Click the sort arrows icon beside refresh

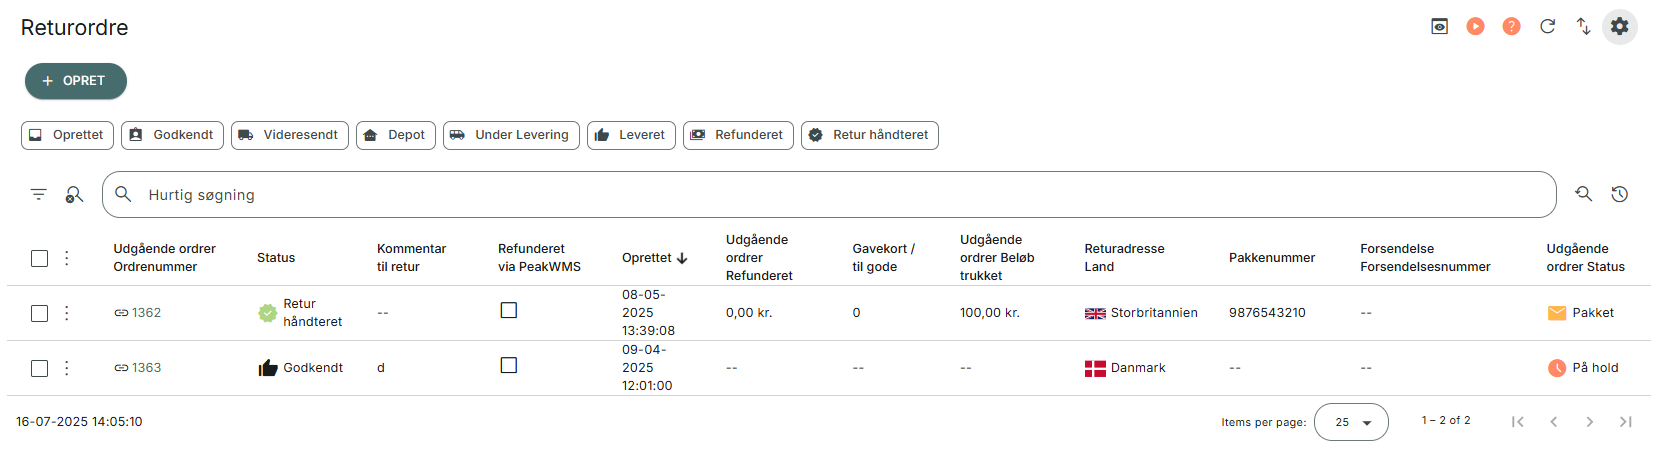(x=1583, y=27)
